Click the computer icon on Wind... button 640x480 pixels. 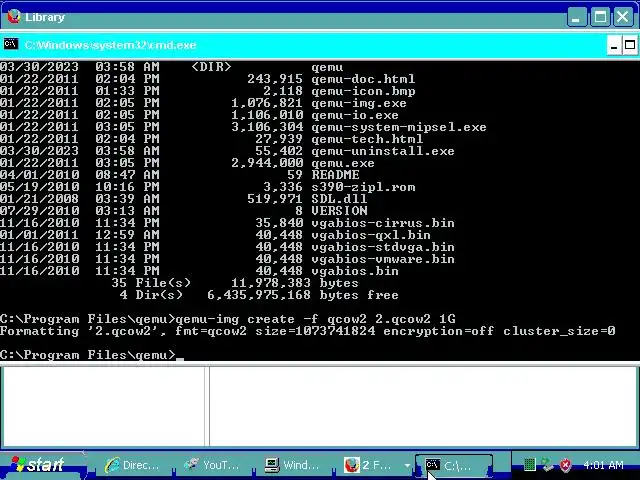(271, 465)
